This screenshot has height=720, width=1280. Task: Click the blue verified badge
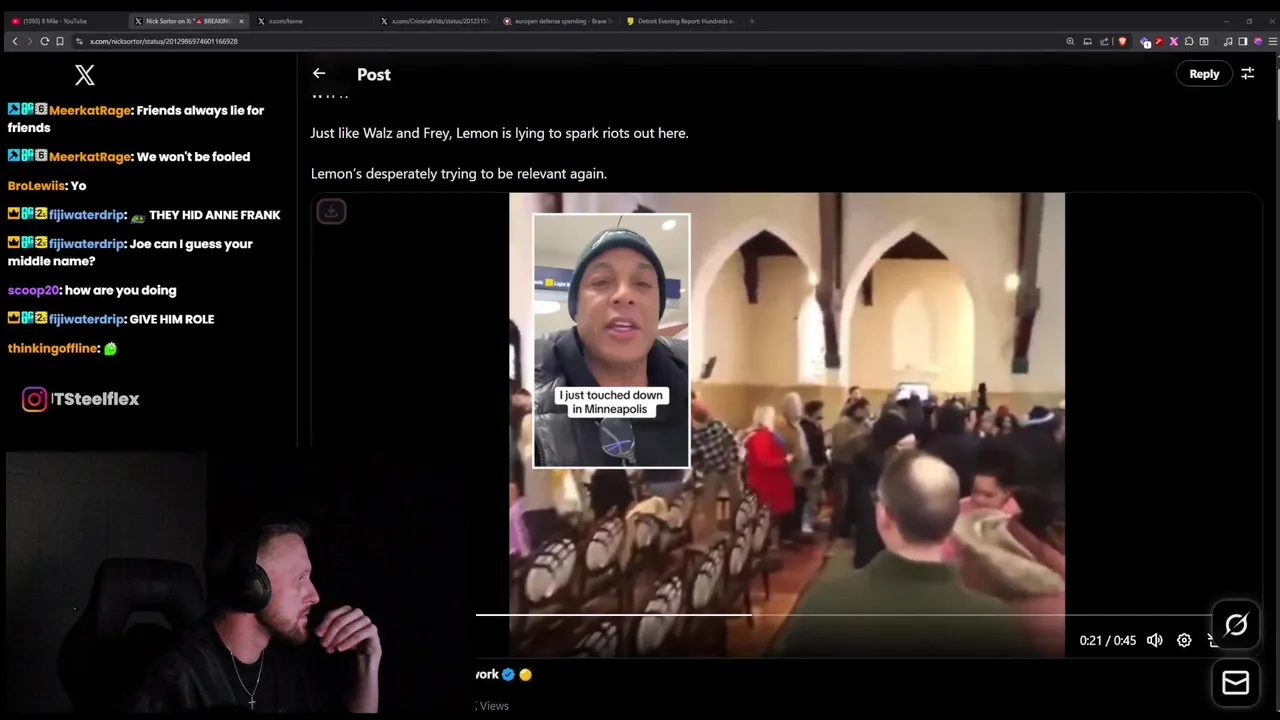[508, 674]
